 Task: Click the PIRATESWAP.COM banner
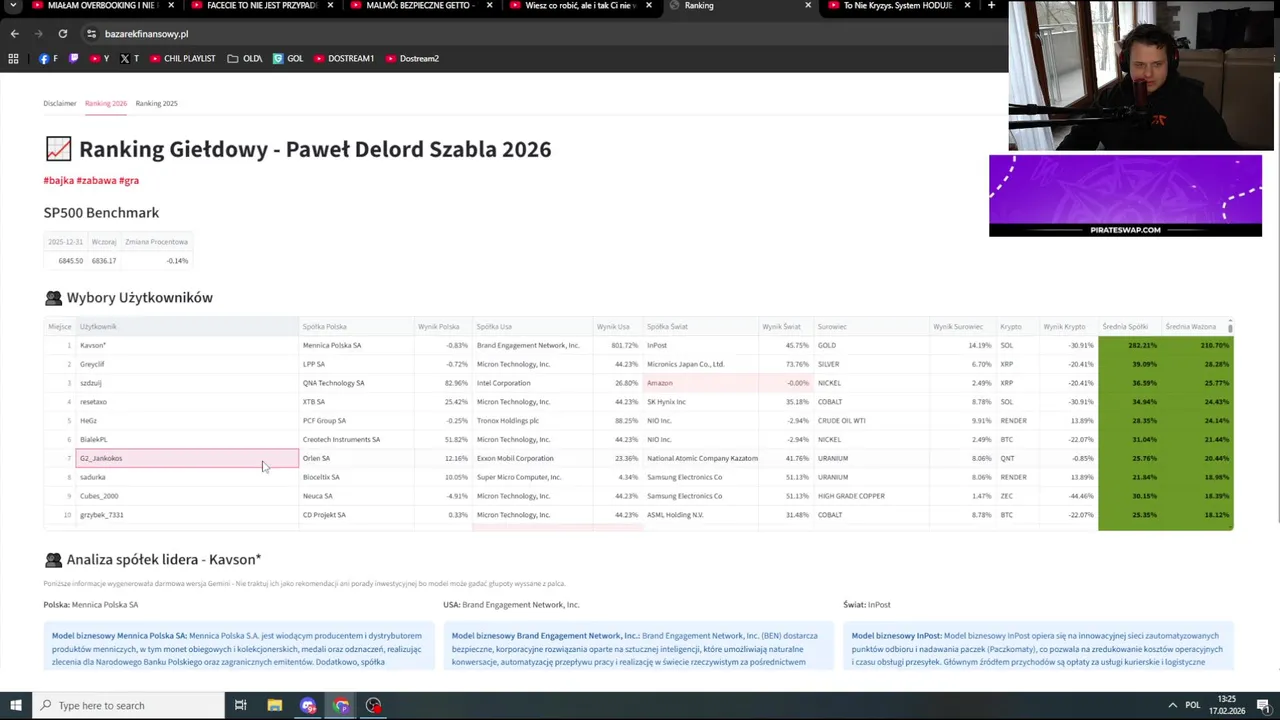[x=1125, y=196]
